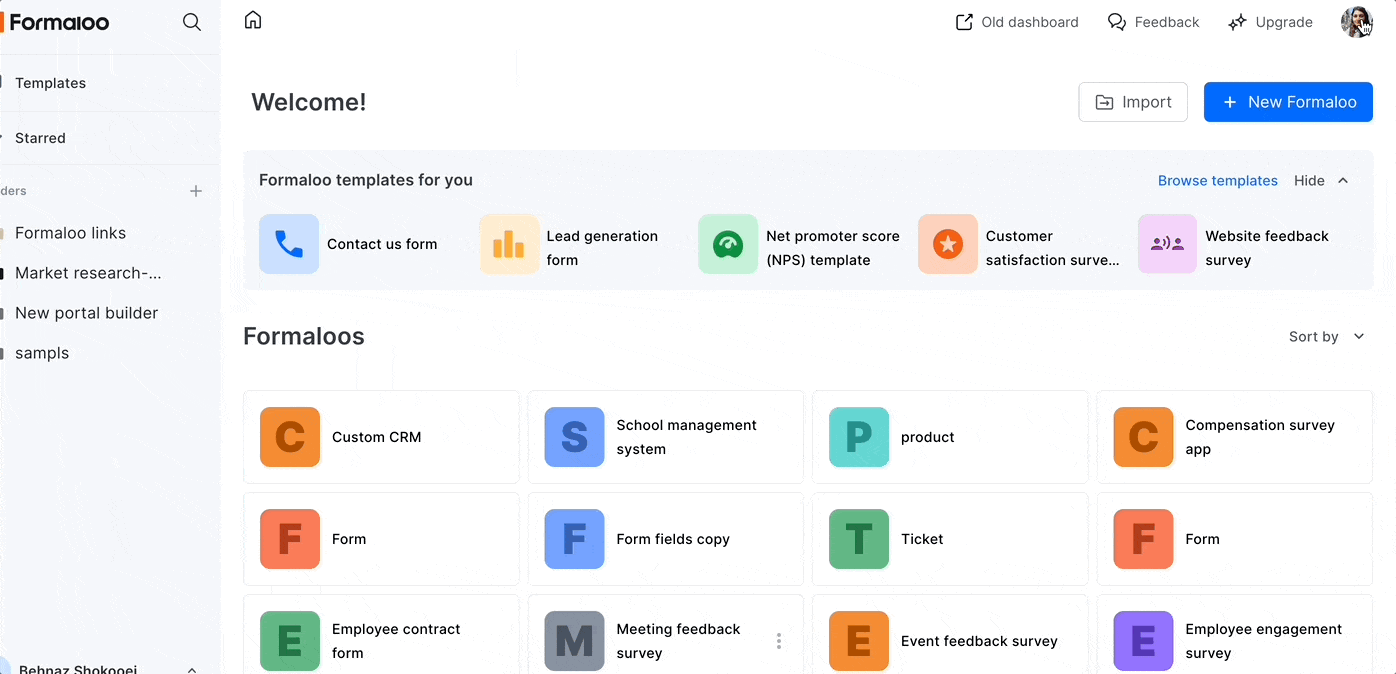Click the Event feedback survey E icon
This screenshot has height=674, width=1396.
pyautogui.click(x=859, y=641)
